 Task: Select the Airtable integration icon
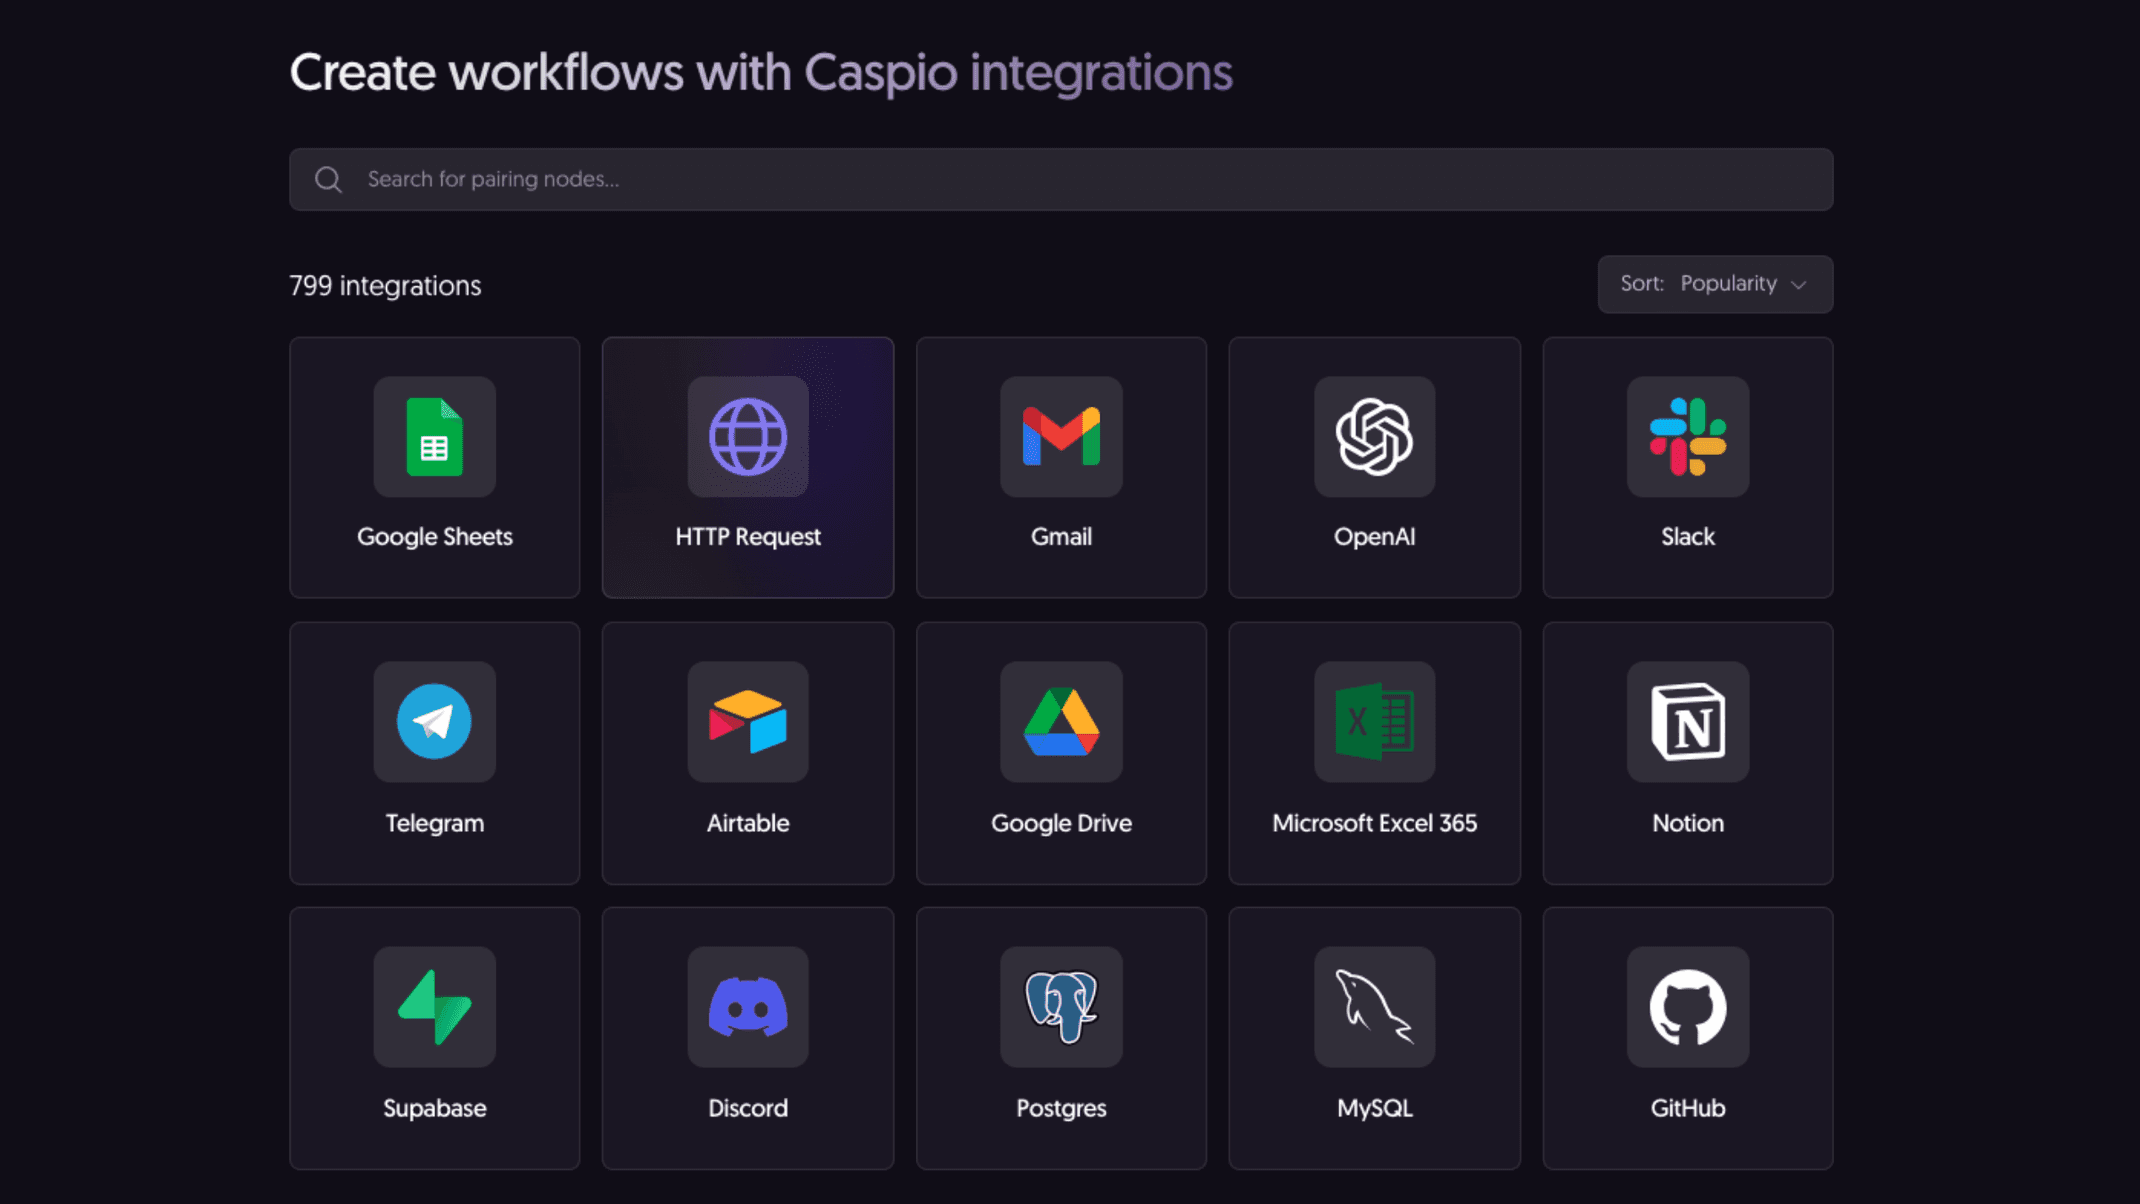pyautogui.click(x=747, y=723)
